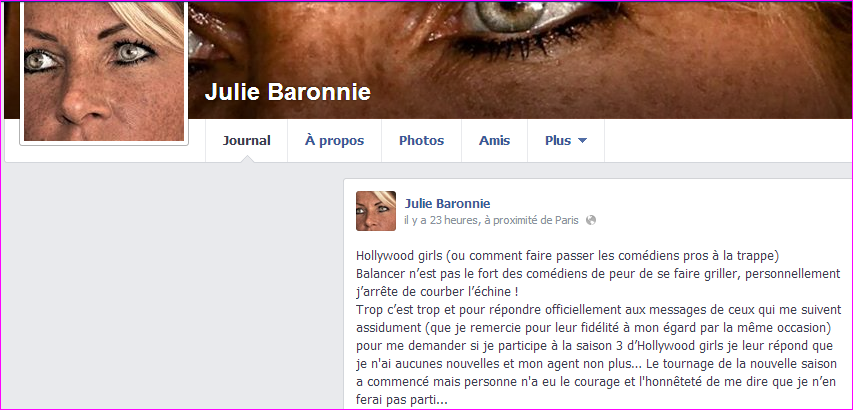The height and width of the screenshot is (410, 853).
Task: Expand the Plus menu
Action: [566, 140]
